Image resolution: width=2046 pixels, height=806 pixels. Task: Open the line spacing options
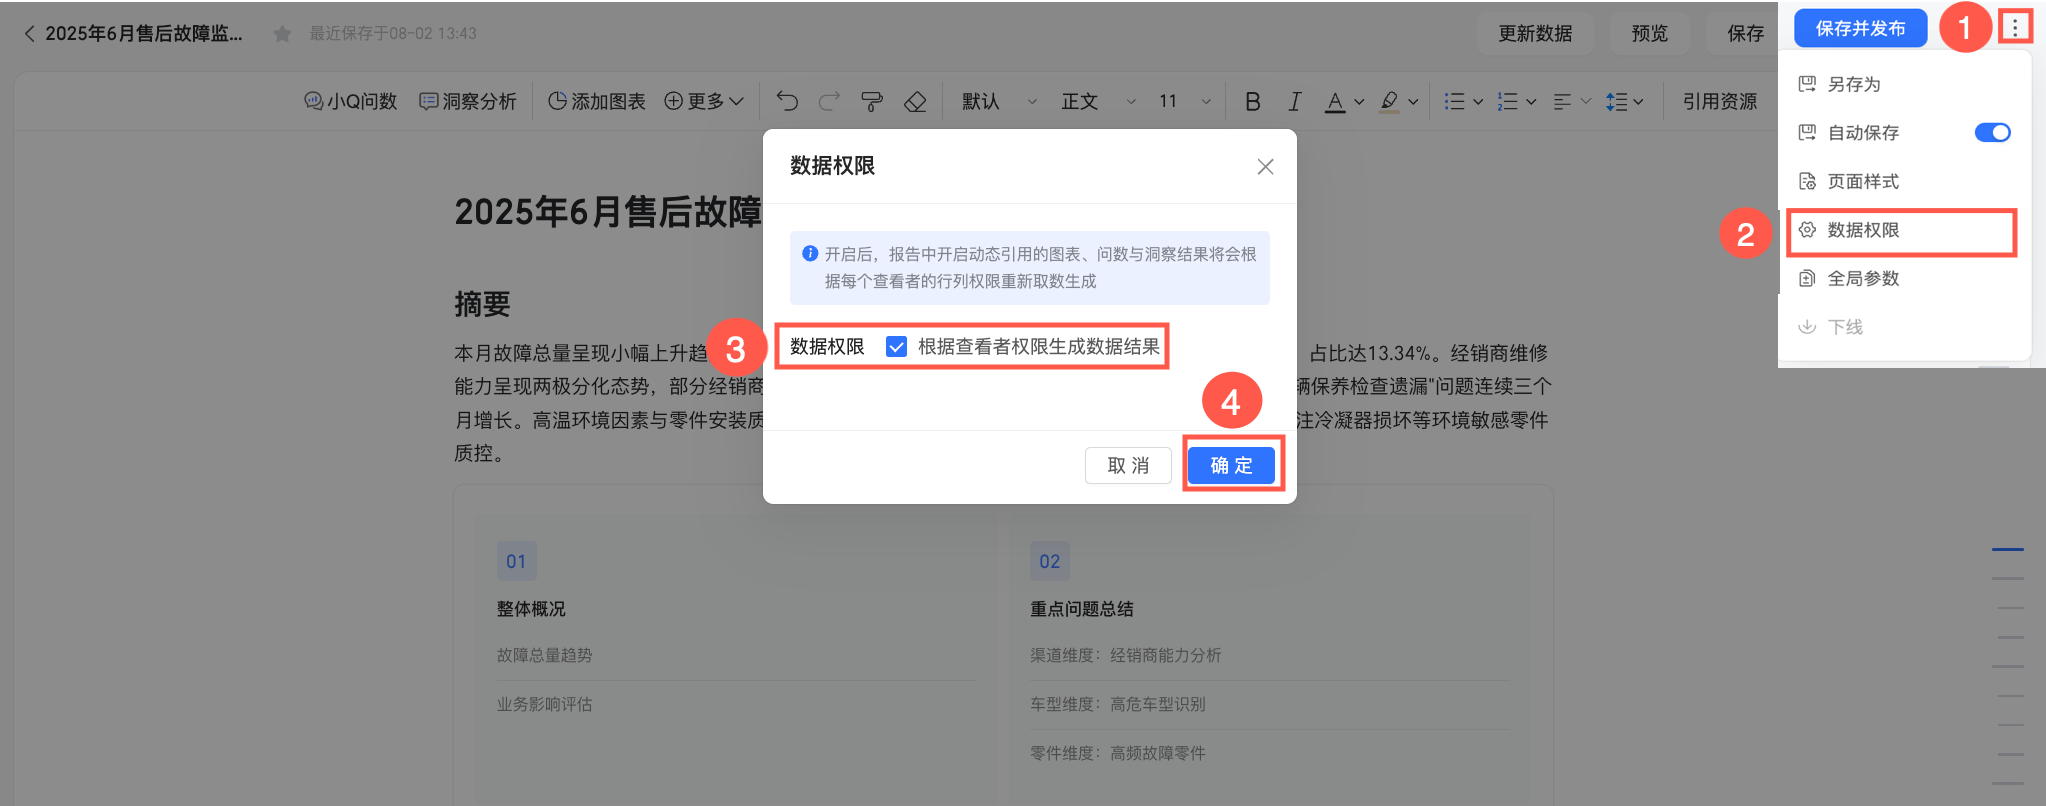[1624, 101]
